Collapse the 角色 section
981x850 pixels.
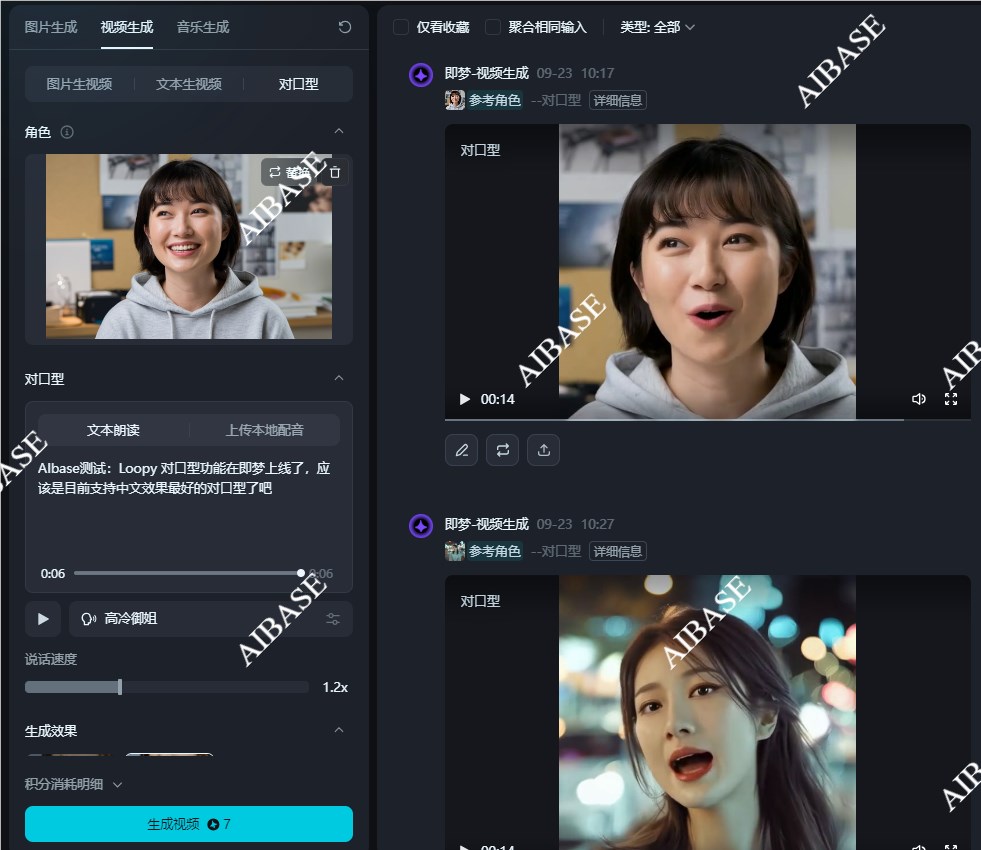pyautogui.click(x=339, y=131)
